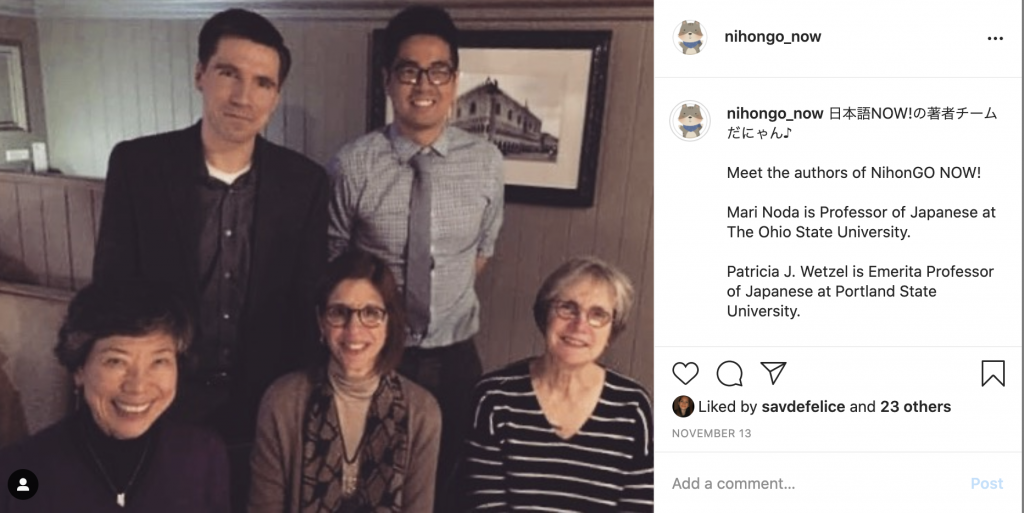Click the NOVEMBER 13 timestamp
Screen dimensions: 1024x513
(x=711, y=434)
